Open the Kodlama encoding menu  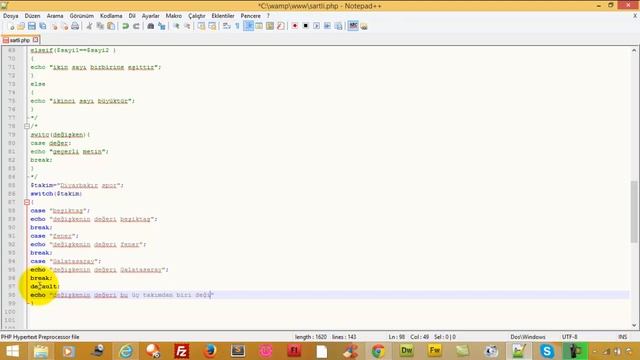(x=111, y=16)
